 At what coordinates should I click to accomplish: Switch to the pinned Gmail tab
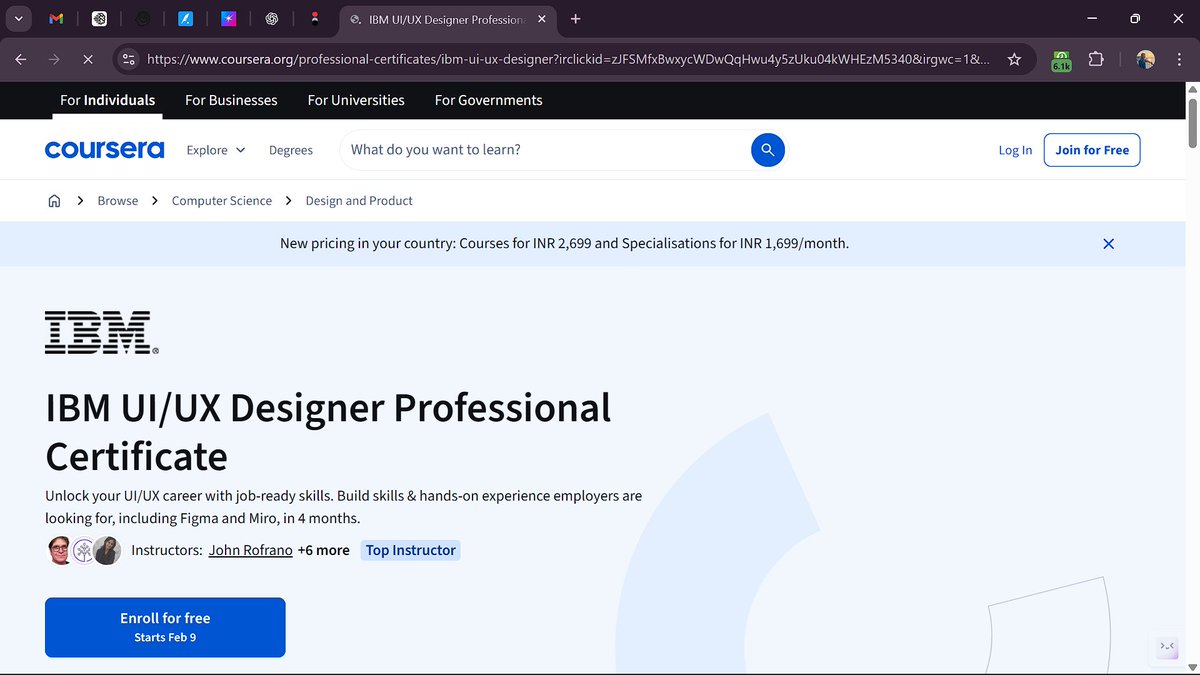57,19
